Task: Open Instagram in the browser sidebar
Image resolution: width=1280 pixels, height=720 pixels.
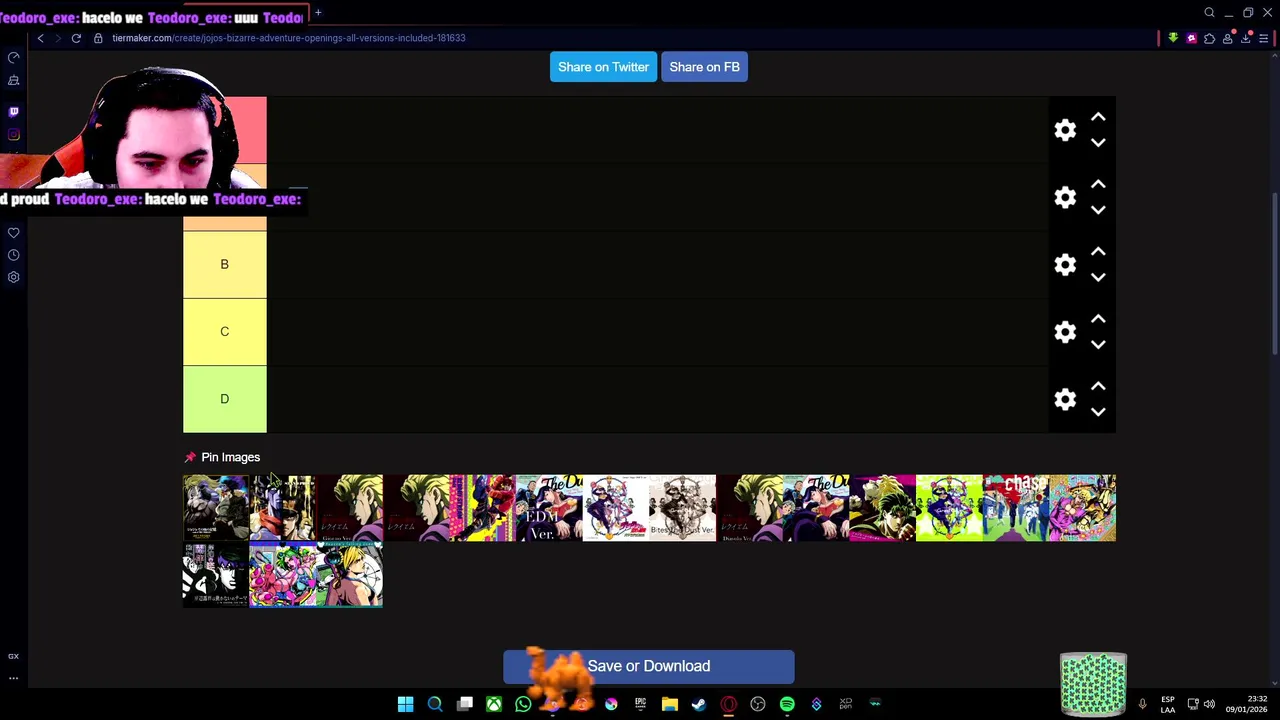Action: (x=14, y=135)
